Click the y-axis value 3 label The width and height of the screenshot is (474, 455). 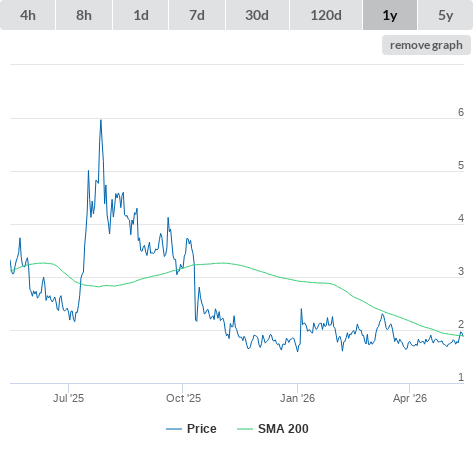pos(461,271)
